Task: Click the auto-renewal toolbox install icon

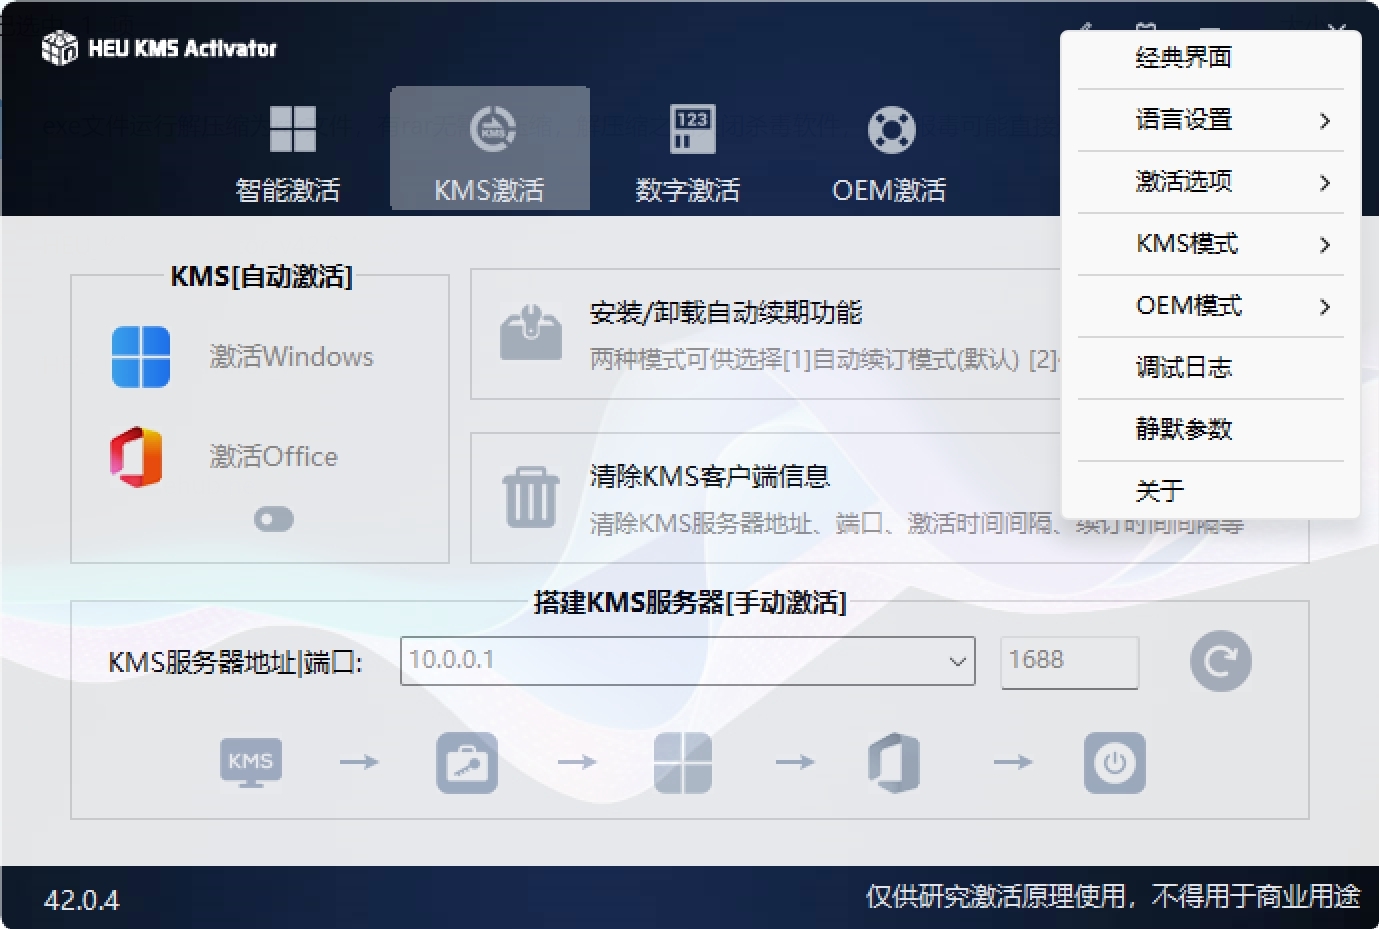Action: coord(531,333)
